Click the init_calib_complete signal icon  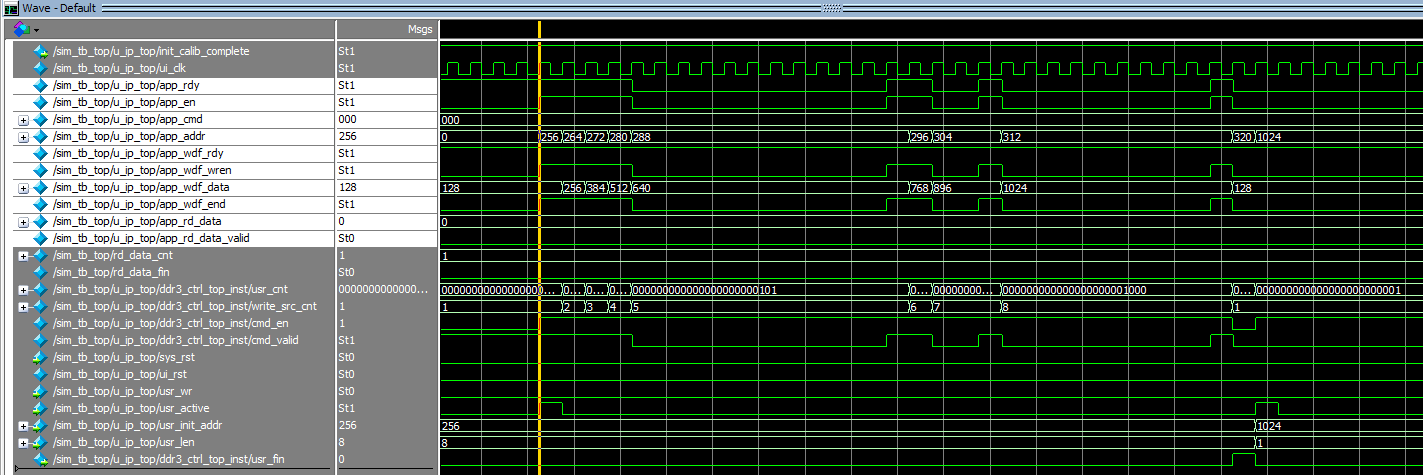point(40,51)
